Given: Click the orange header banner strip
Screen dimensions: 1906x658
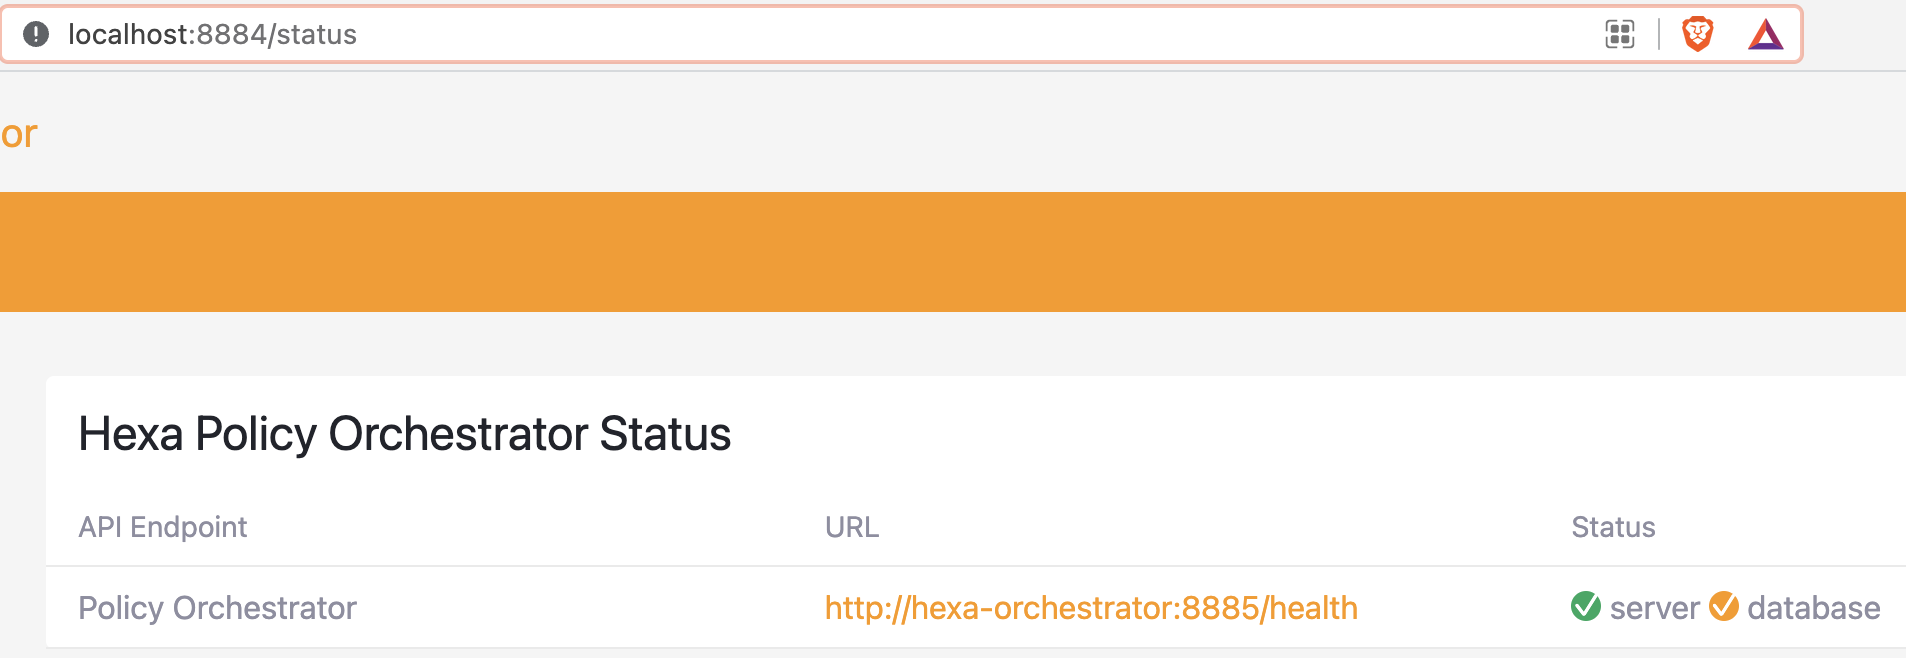Looking at the screenshot, I should click(x=950, y=251).
